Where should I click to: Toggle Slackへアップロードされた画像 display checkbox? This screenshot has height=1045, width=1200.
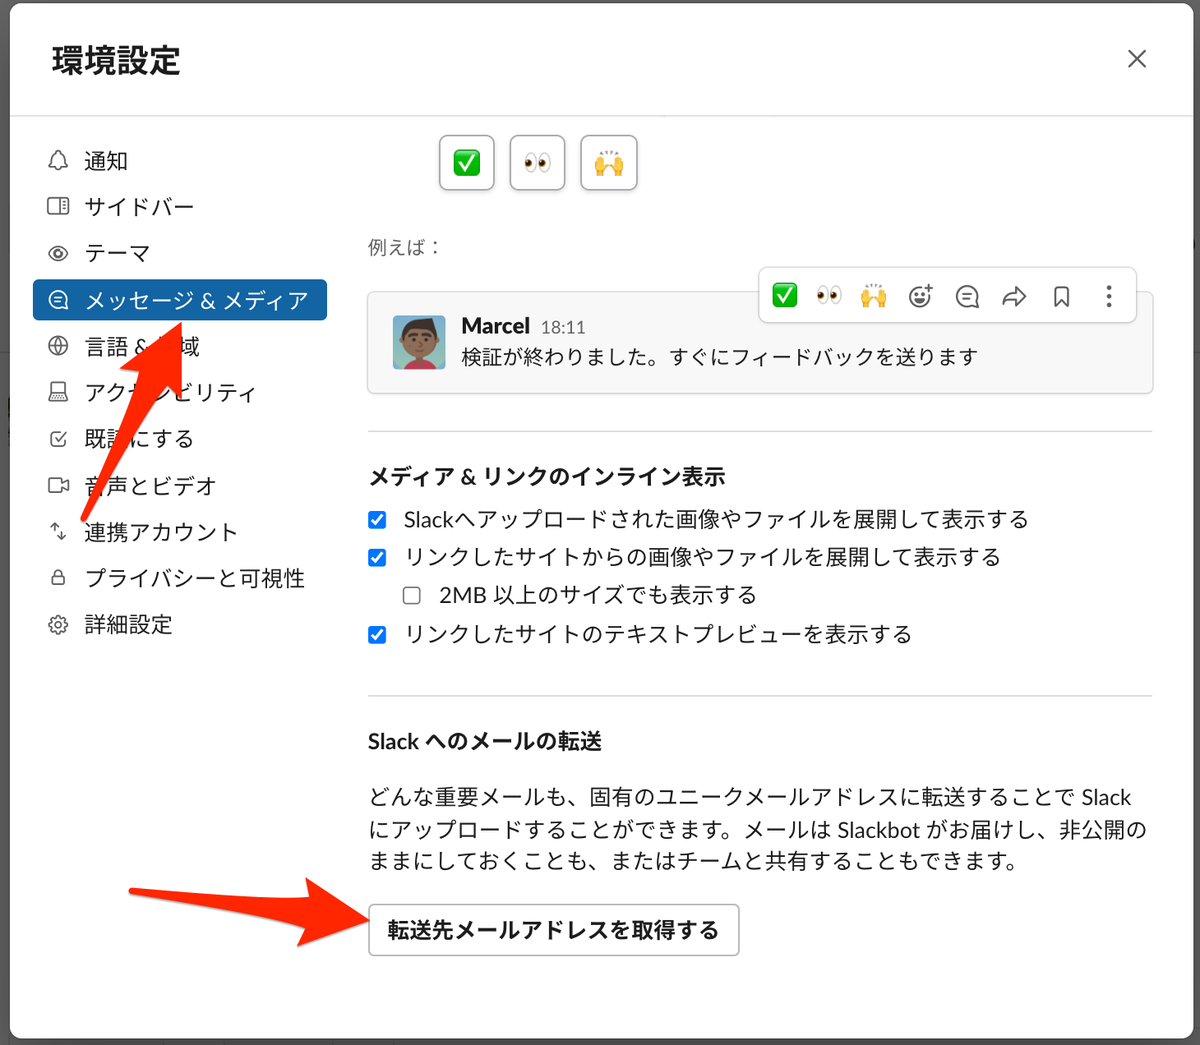point(377,519)
